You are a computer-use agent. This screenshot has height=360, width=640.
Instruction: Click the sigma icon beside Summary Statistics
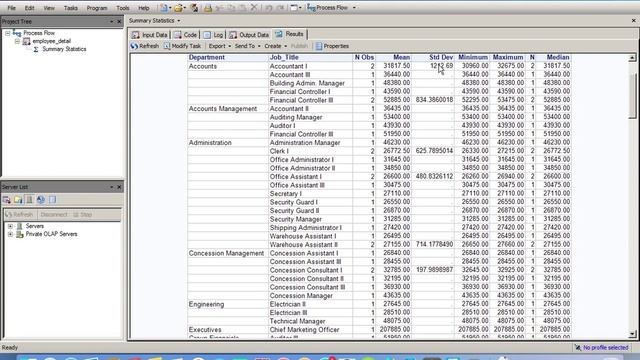[36, 49]
